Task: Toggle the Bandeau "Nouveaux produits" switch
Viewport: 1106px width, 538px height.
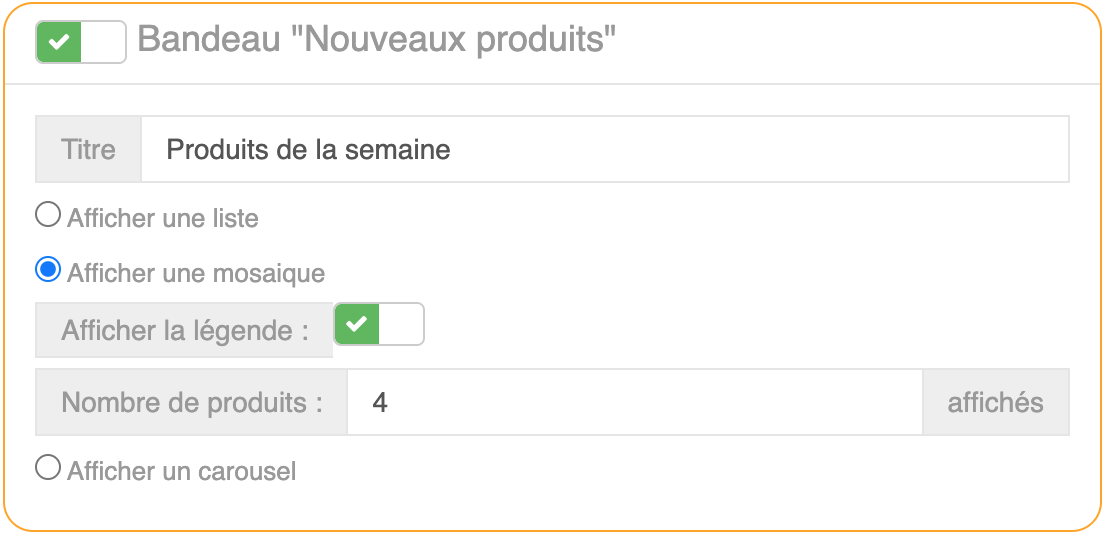Action: (x=81, y=42)
